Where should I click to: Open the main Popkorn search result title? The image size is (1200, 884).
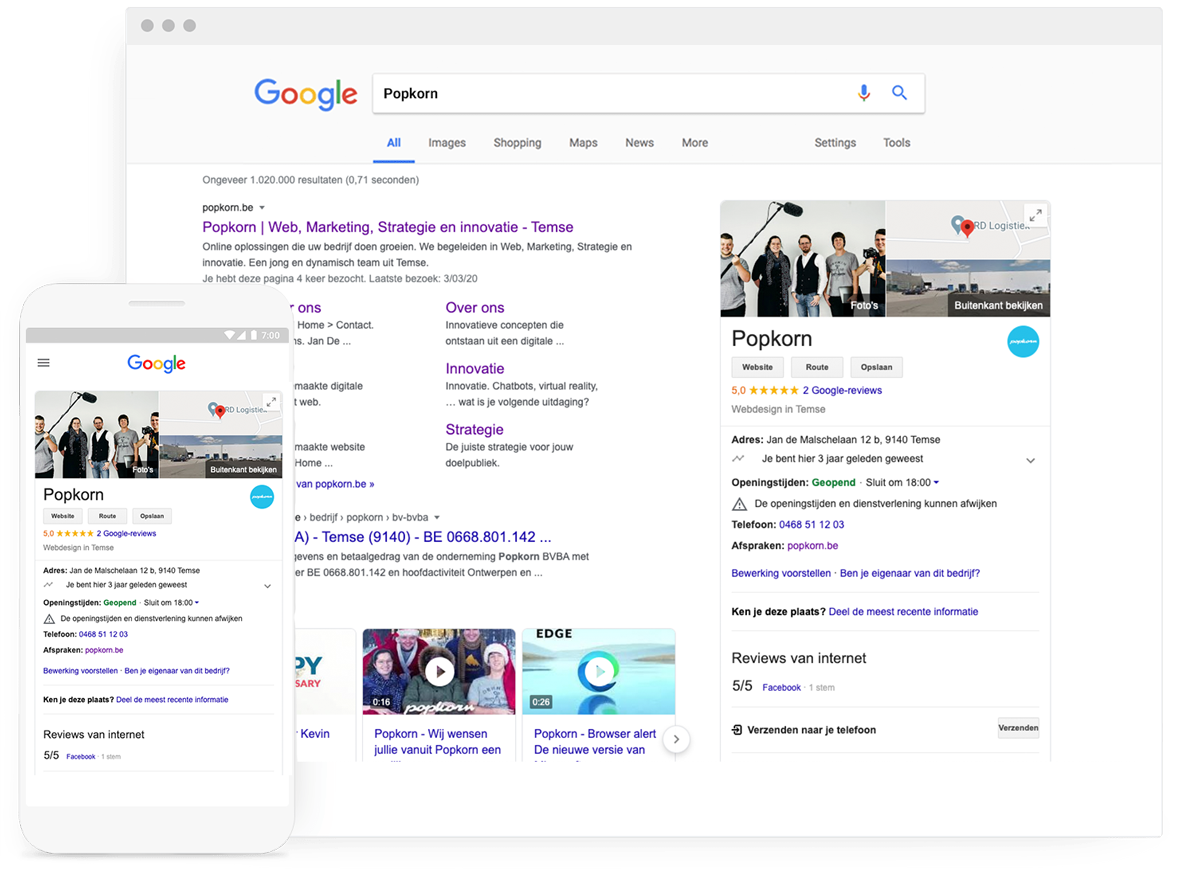[x=388, y=227]
